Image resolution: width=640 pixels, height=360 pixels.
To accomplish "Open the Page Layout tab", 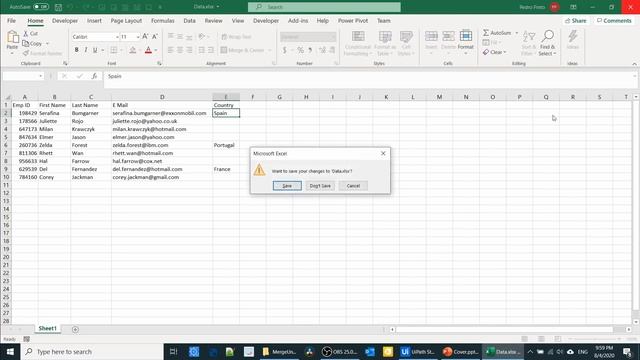I will (126, 20).
